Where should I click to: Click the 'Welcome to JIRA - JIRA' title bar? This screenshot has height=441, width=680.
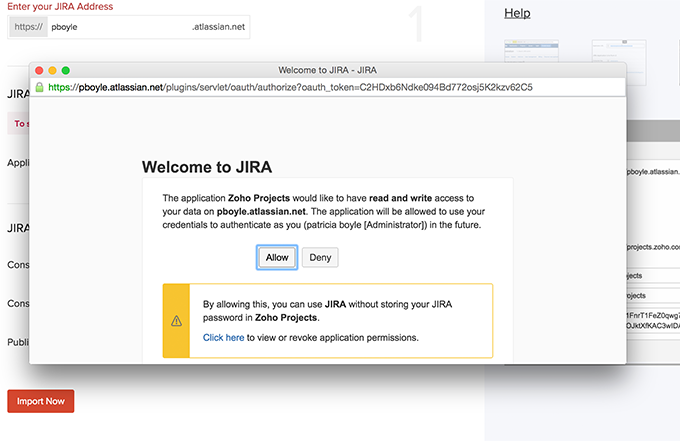click(x=329, y=71)
